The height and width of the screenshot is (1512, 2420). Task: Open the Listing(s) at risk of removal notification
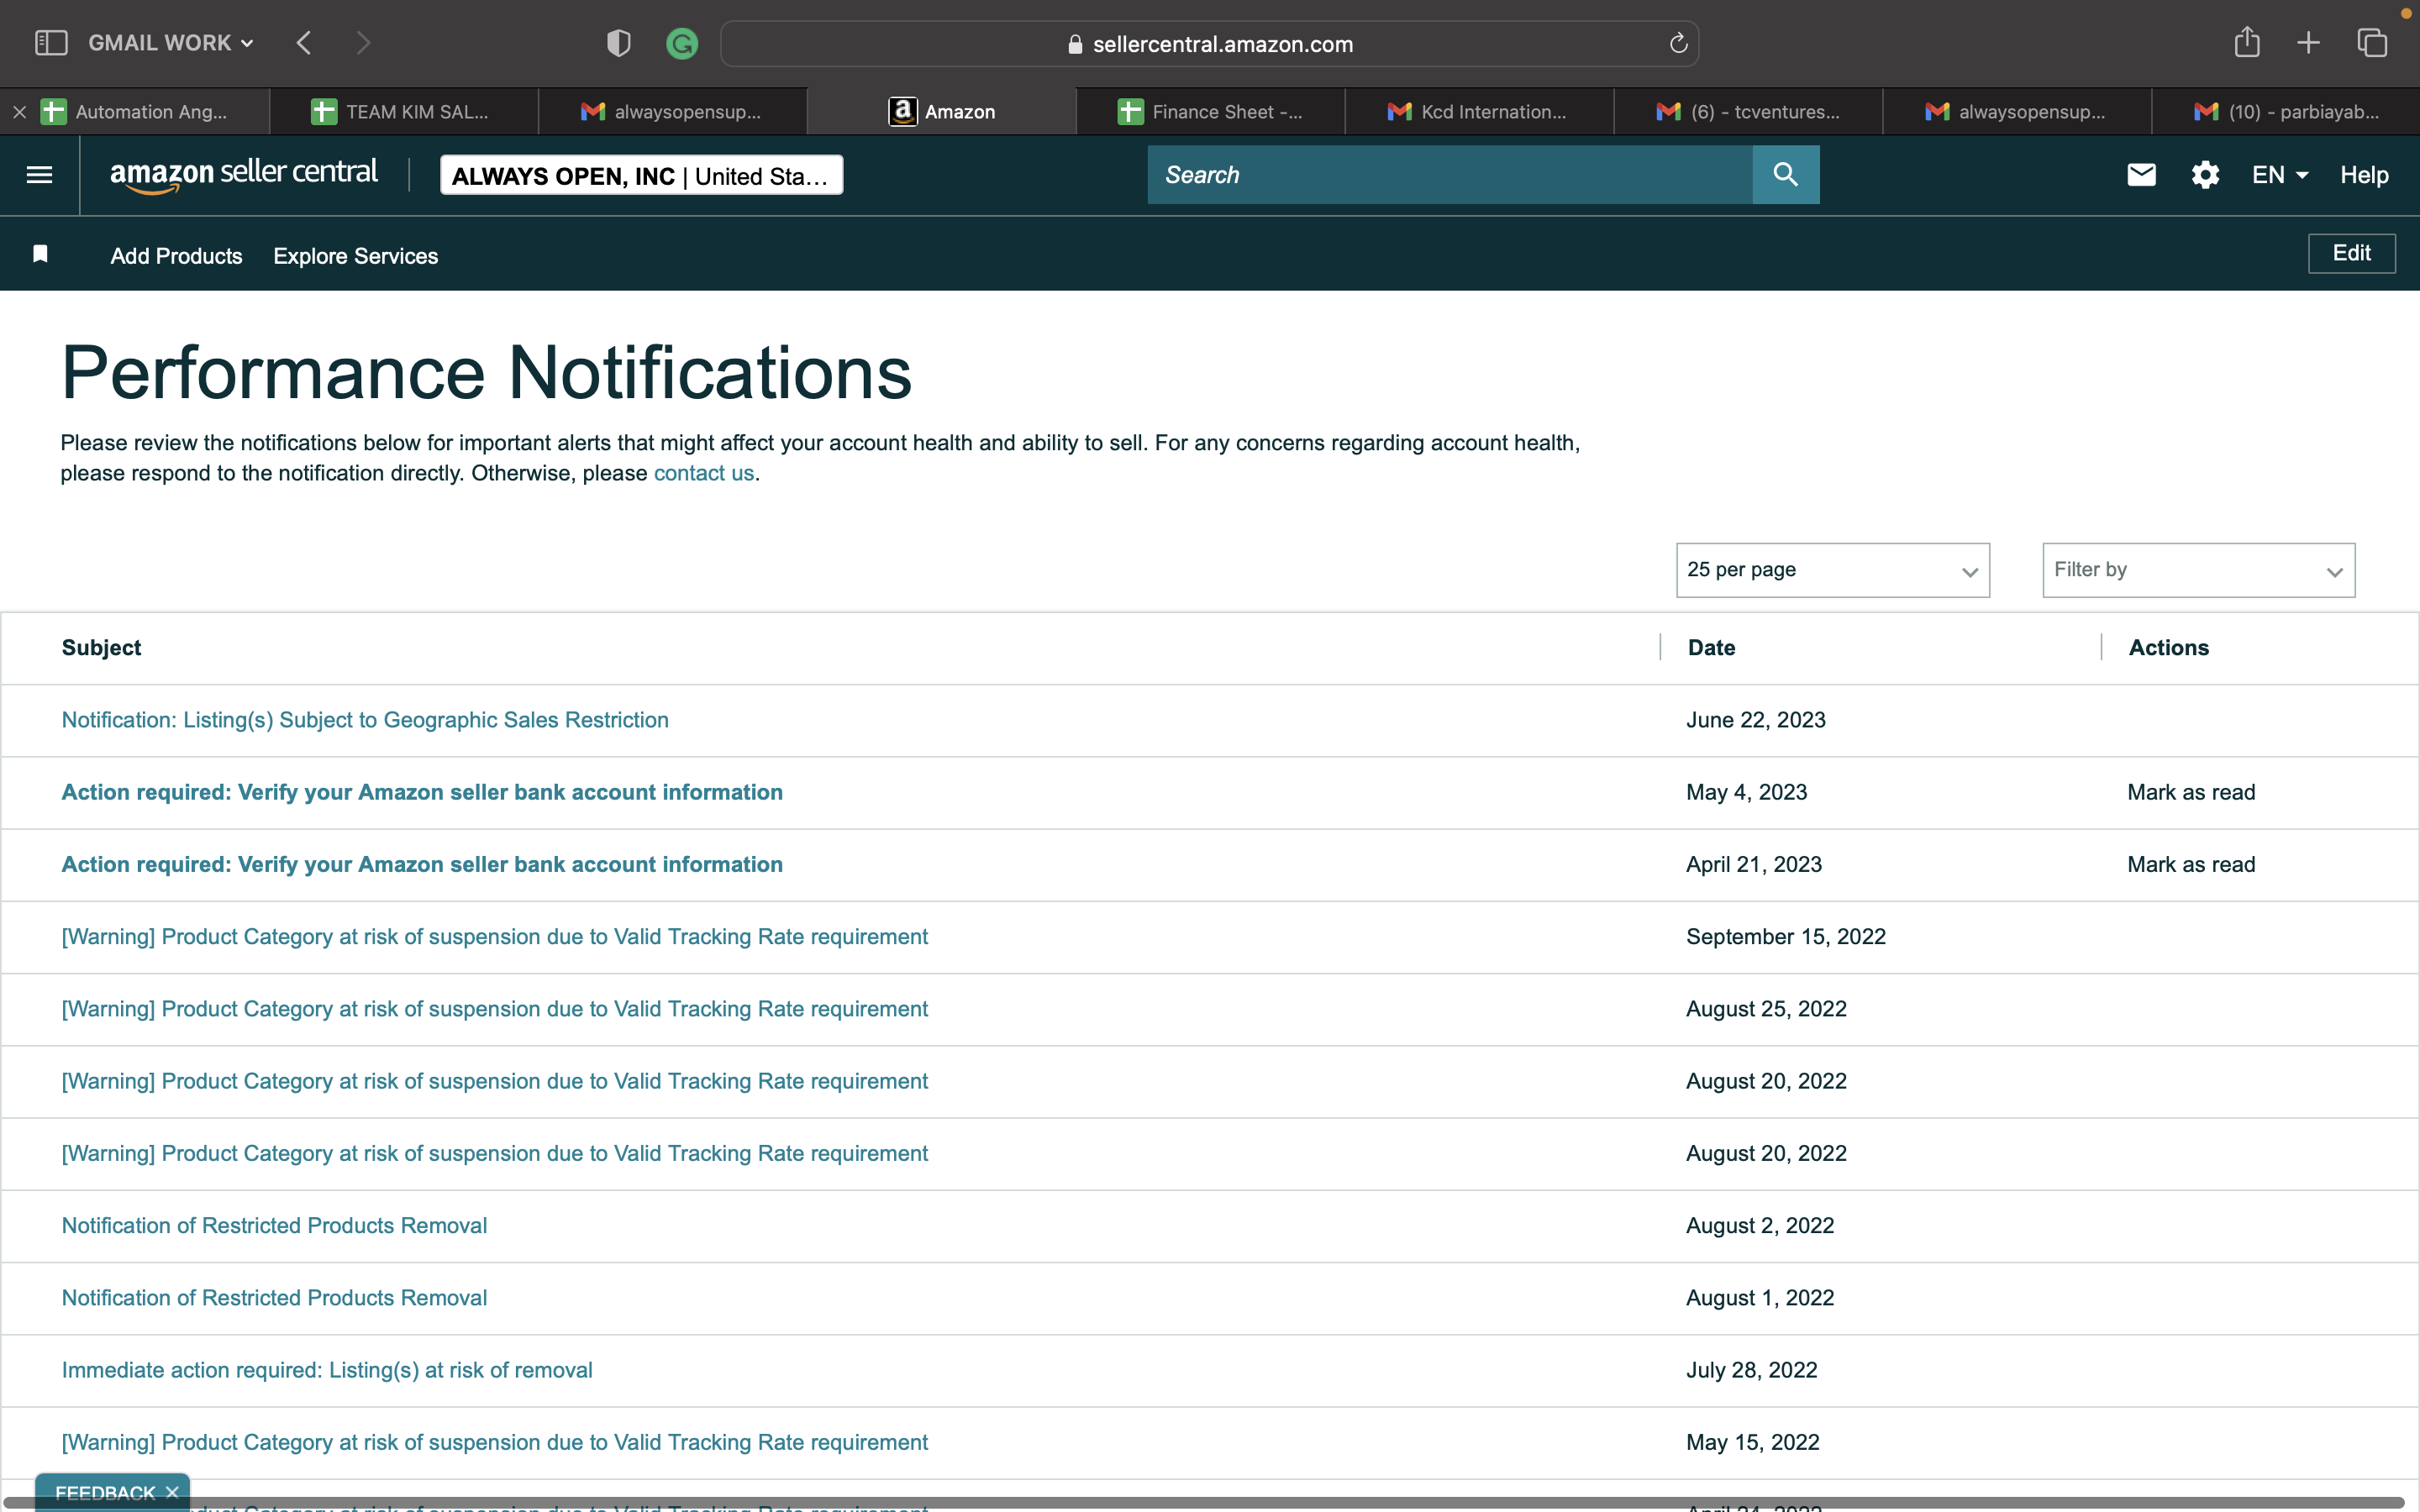coord(327,1370)
